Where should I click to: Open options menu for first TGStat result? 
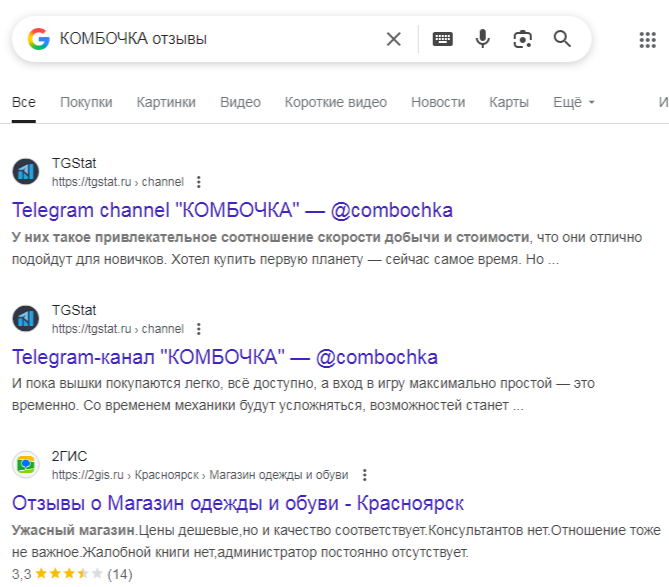tap(199, 182)
